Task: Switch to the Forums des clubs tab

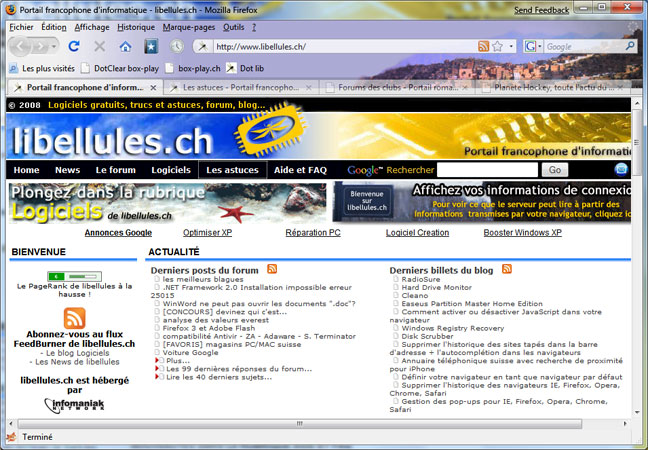Action: 398,88
